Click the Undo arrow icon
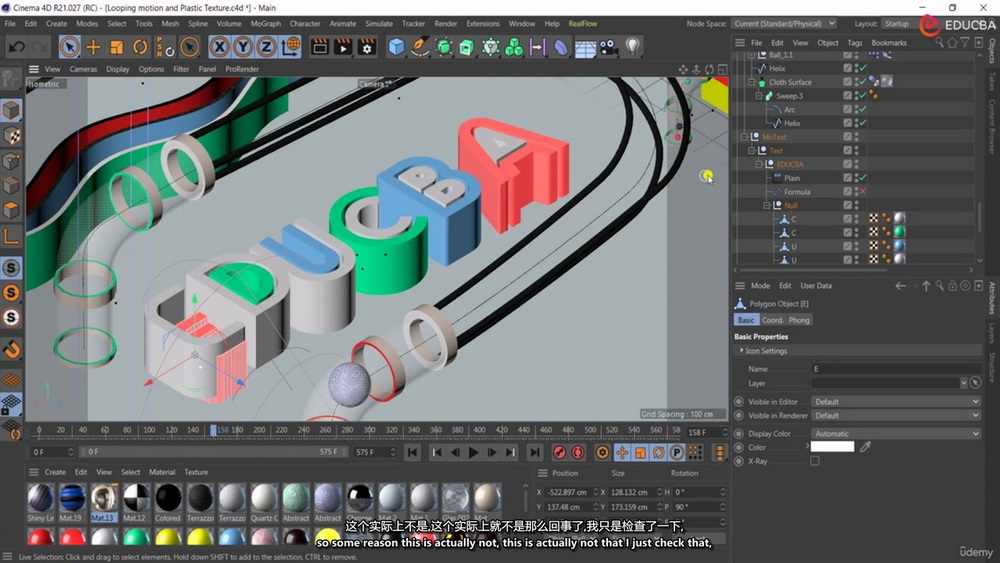The height and width of the screenshot is (563, 1000). pos(16,47)
